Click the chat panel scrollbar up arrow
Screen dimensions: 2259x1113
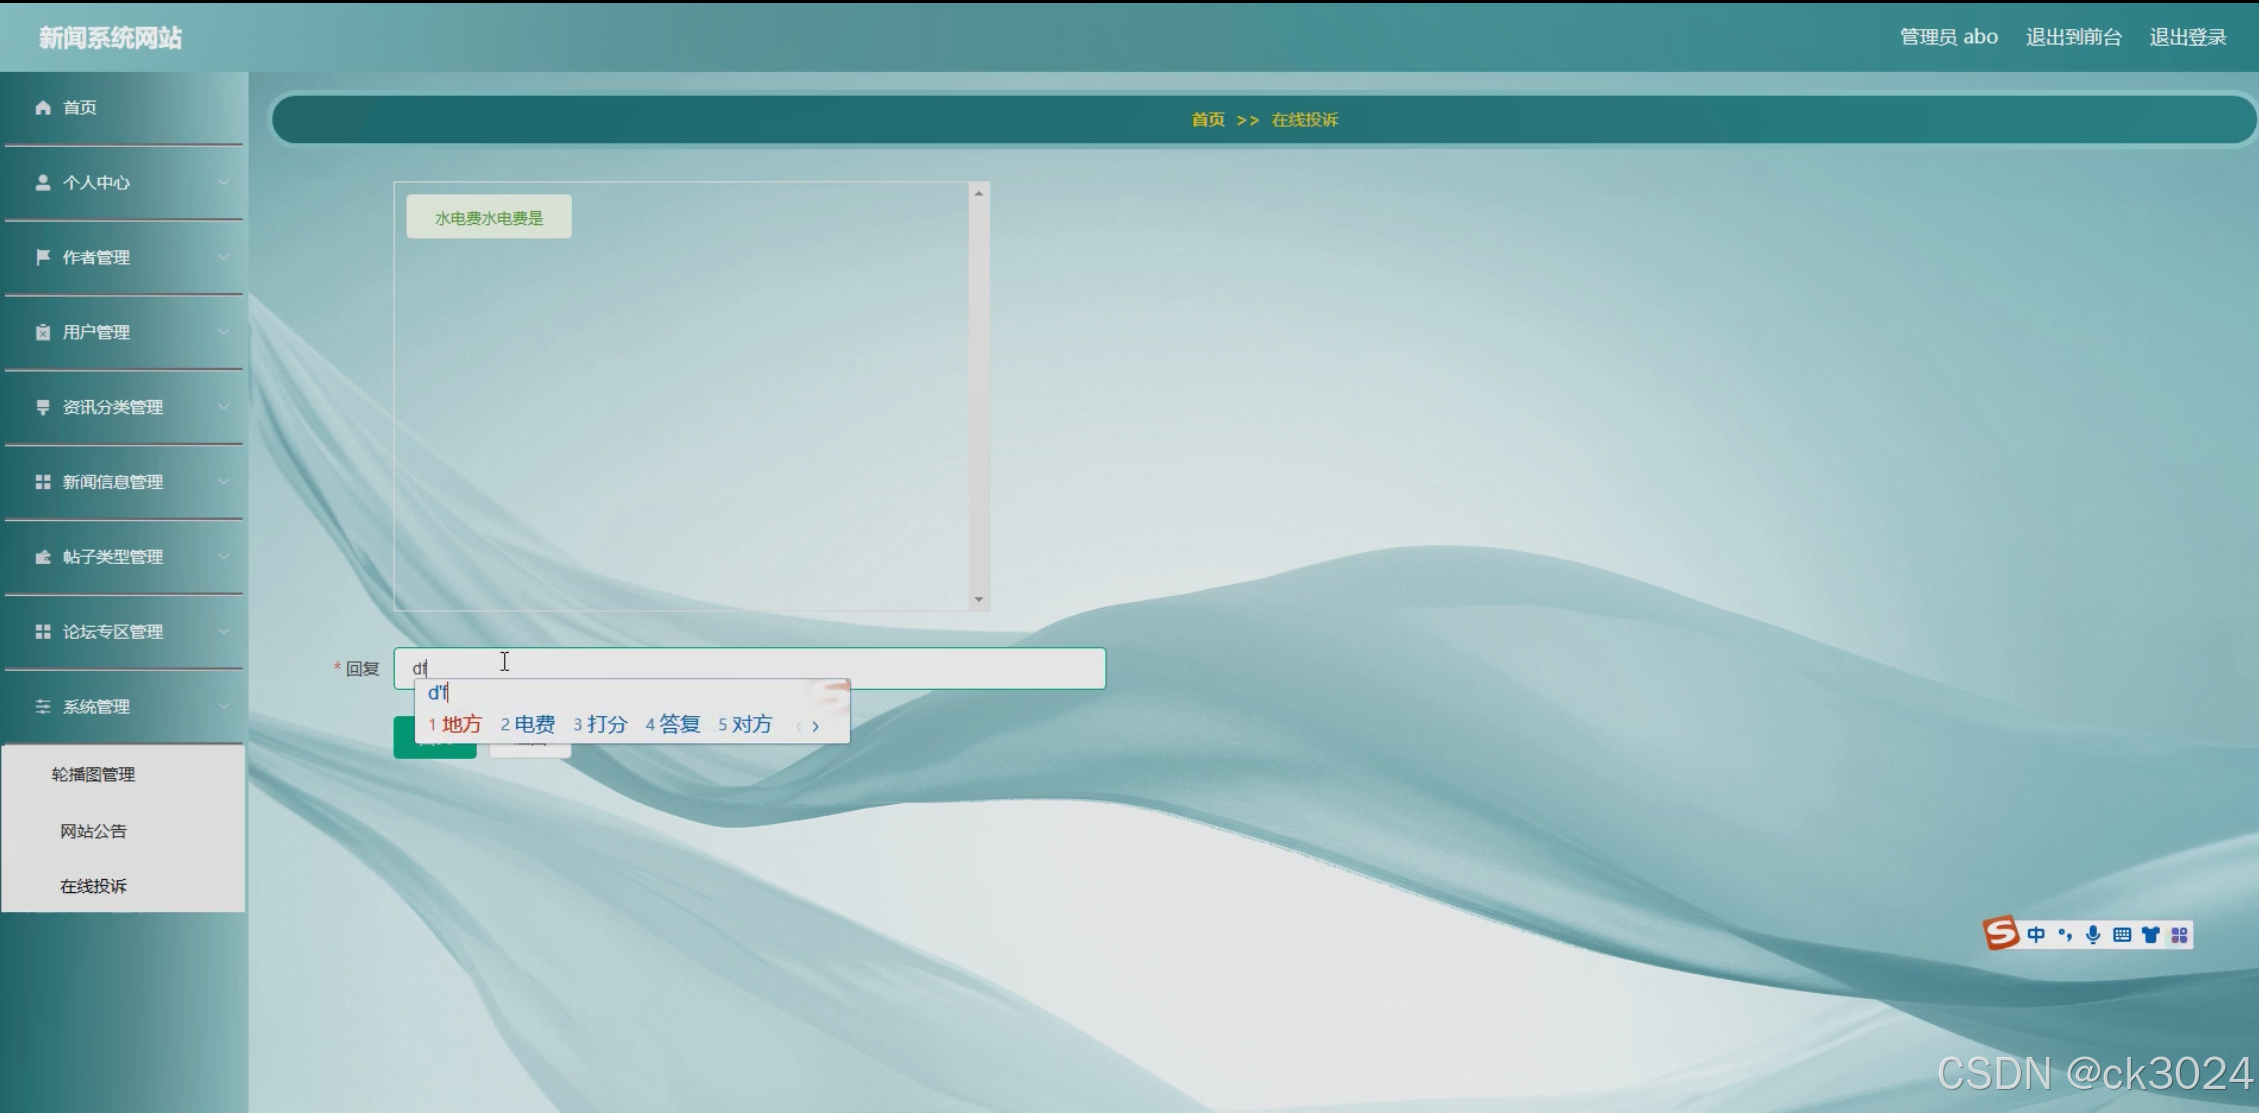pos(979,193)
